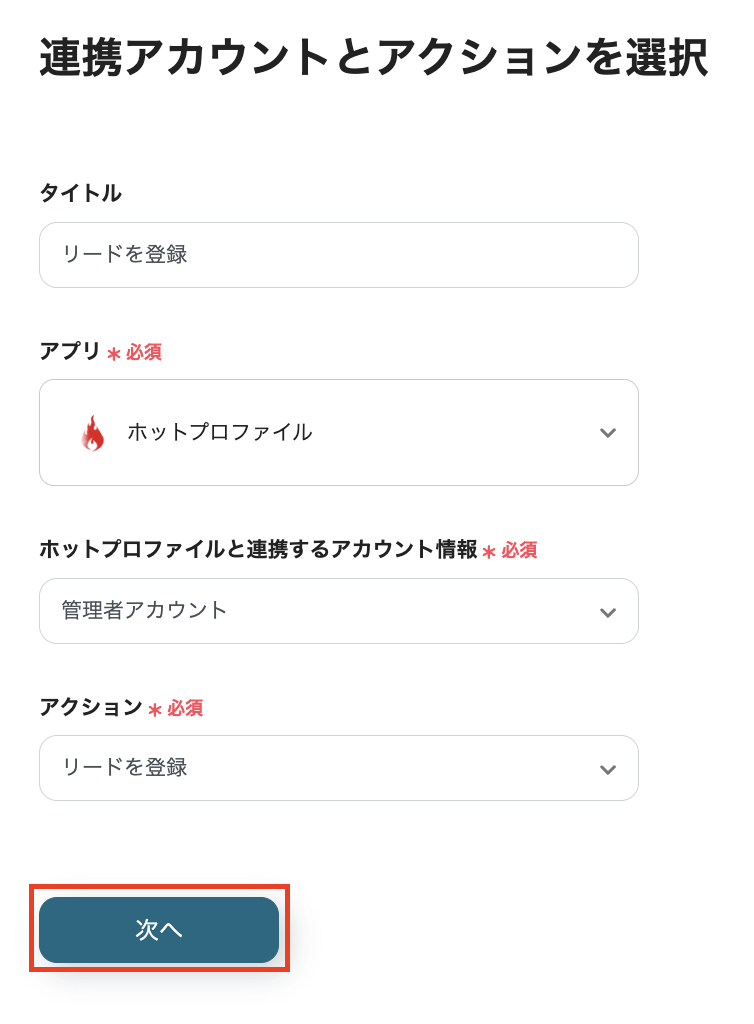Click the red asterisk beside アクション

click(155, 709)
